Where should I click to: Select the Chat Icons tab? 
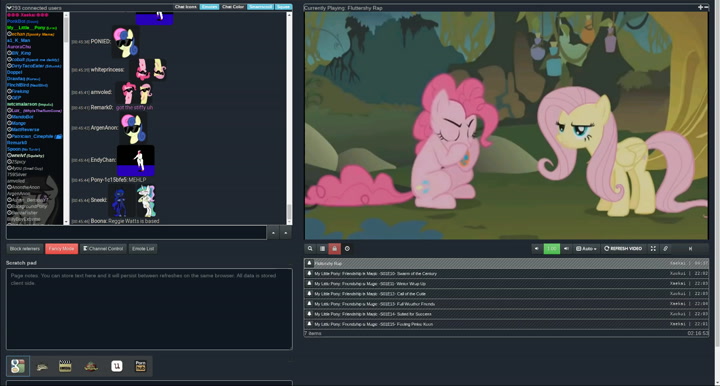[x=186, y=7]
